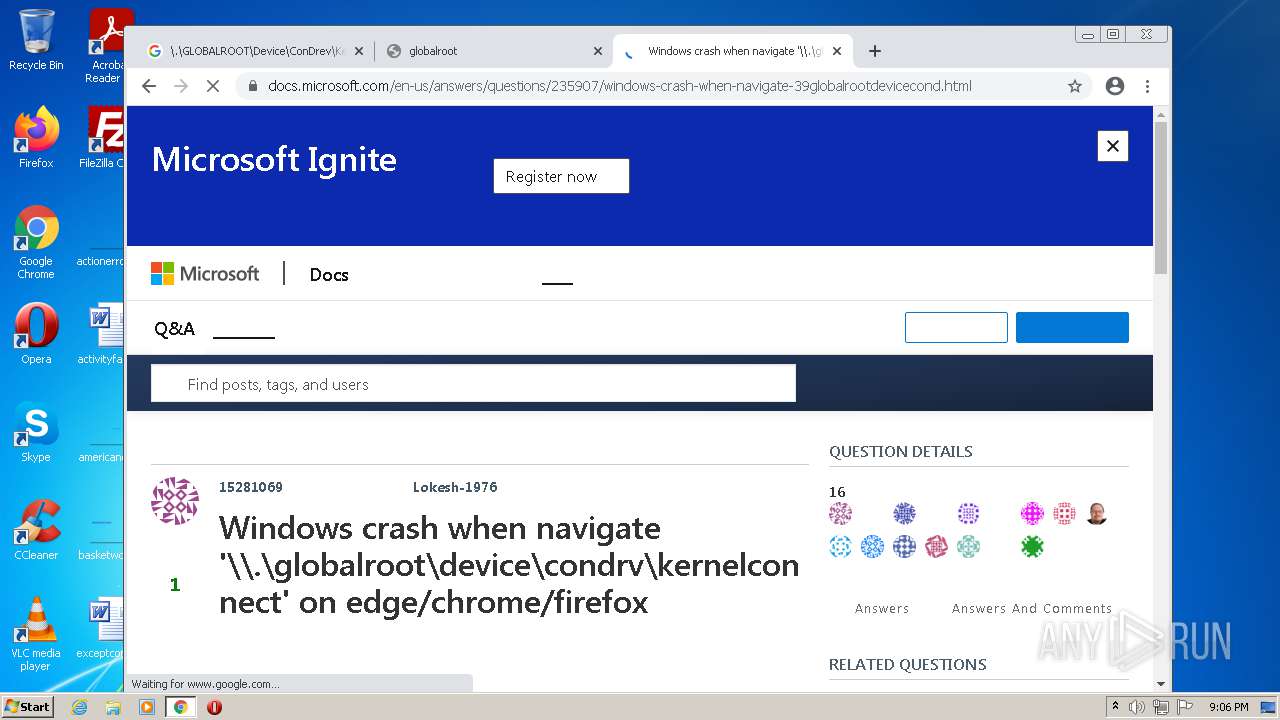Click Chrome taskbar icon
Image resolution: width=1280 pixels, height=720 pixels.
click(180, 707)
